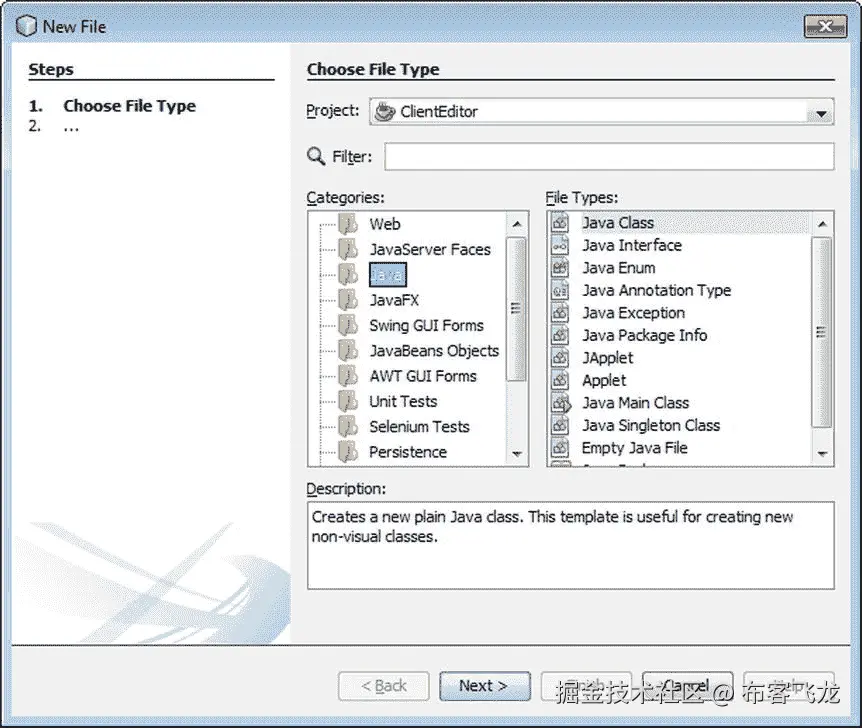Open the Project dropdown

[821, 112]
